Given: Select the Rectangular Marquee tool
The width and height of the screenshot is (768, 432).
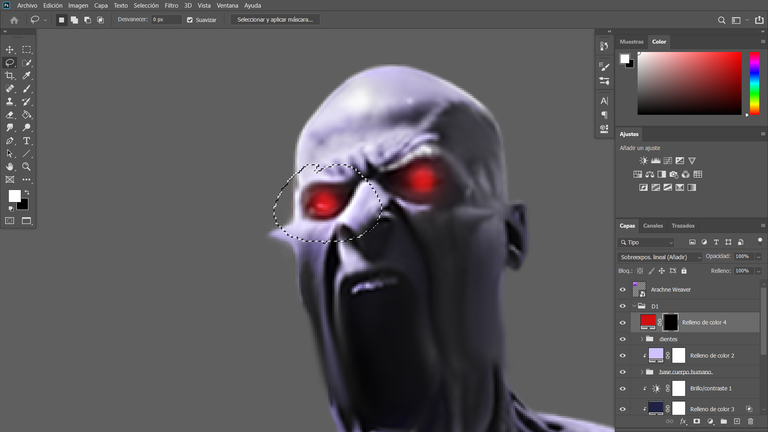Looking at the screenshot, I should pyautogui.click(x=26, y=49).
